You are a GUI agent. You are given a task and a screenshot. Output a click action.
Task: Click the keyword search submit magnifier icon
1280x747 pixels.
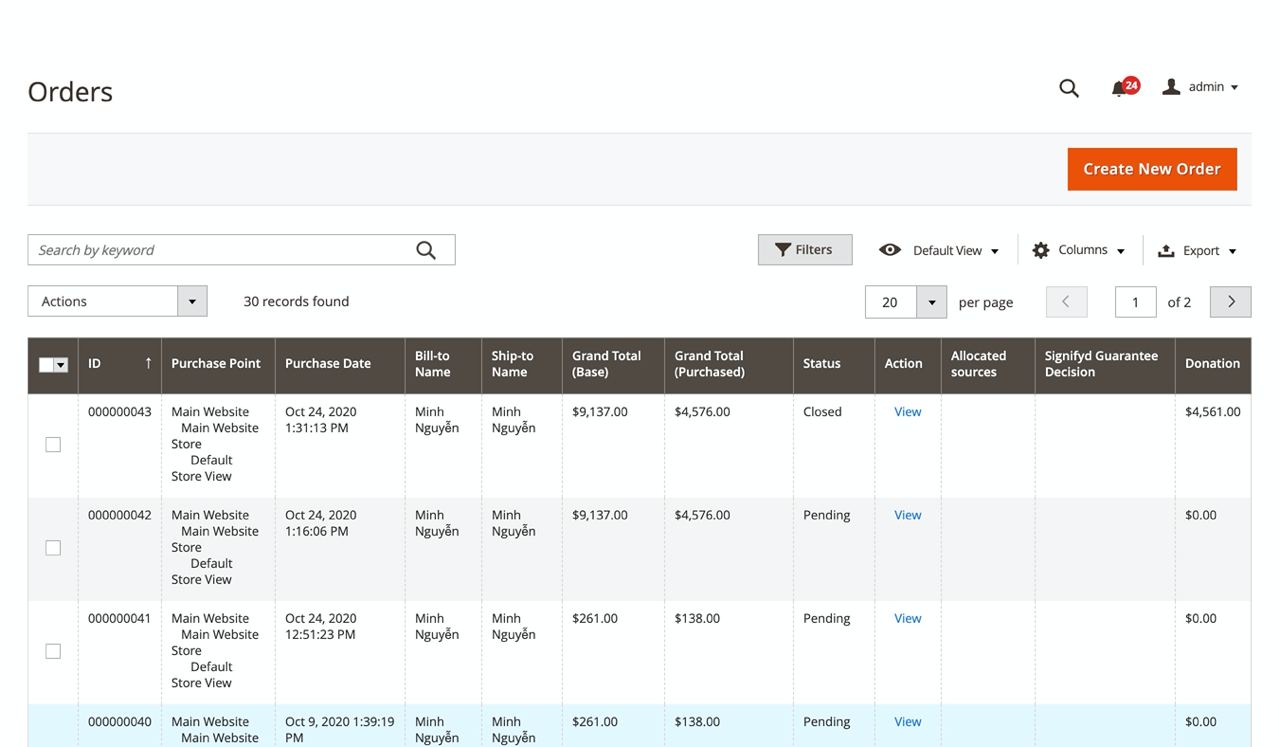(x=426, y=250)
